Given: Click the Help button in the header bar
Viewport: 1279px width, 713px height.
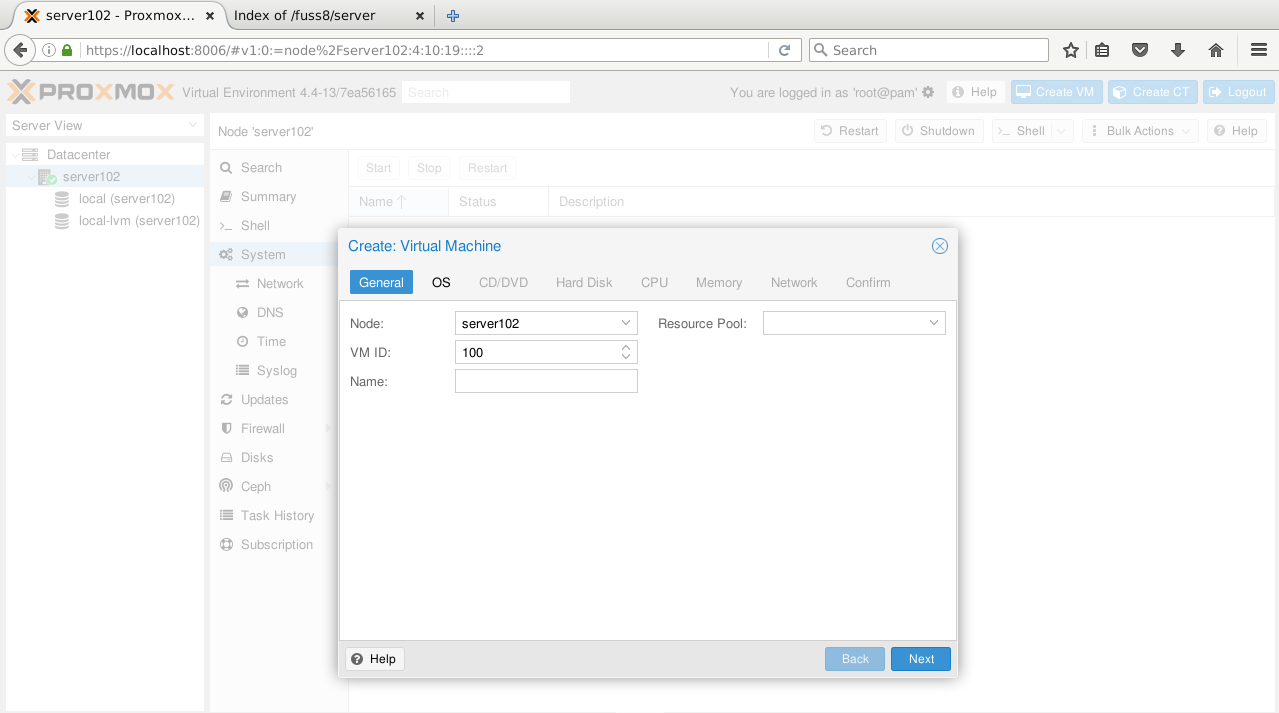Looking at the screenshot, I should (975, 92).
